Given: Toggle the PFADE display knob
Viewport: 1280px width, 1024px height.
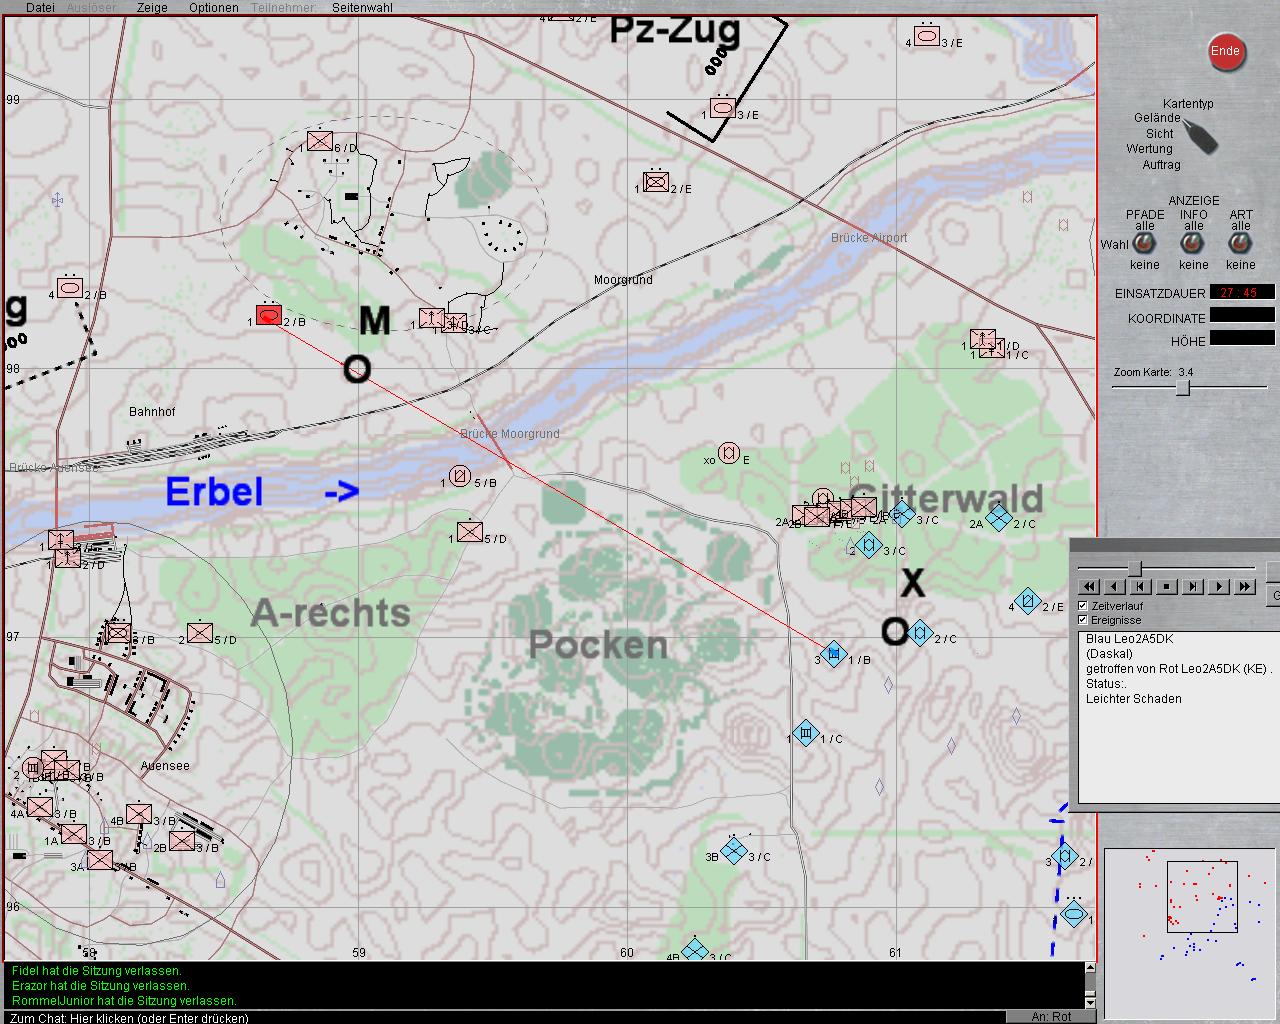Looking at the screenshot, I should (1145, 244).
